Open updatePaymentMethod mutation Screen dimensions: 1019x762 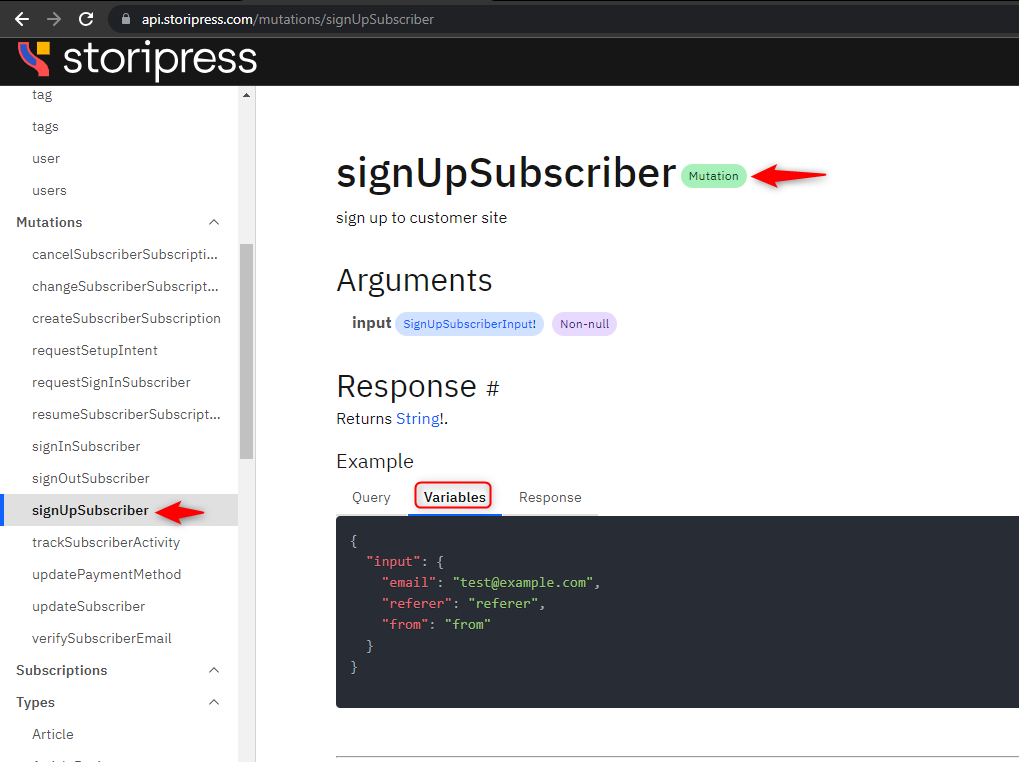click(107, 574)
